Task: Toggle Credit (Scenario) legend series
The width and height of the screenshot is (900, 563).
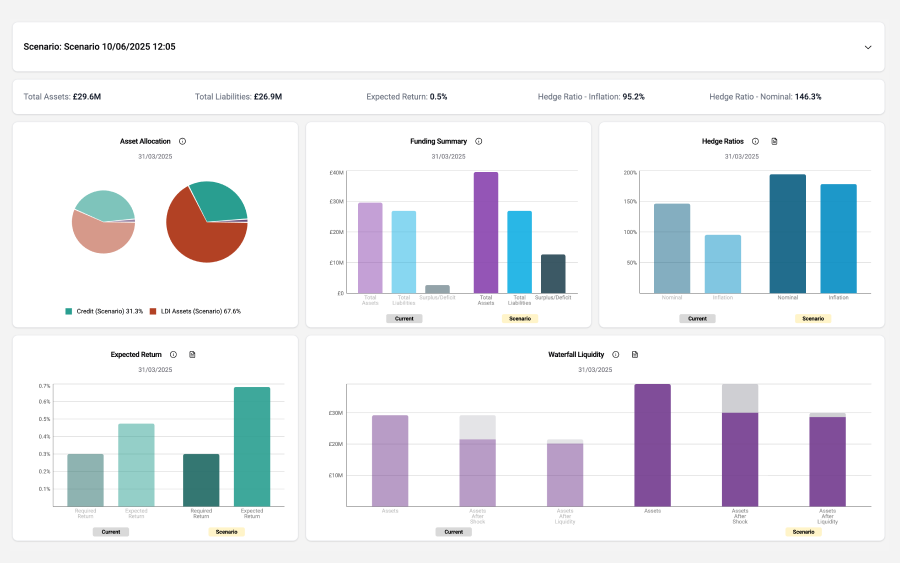Action: [x=104, y=311]
